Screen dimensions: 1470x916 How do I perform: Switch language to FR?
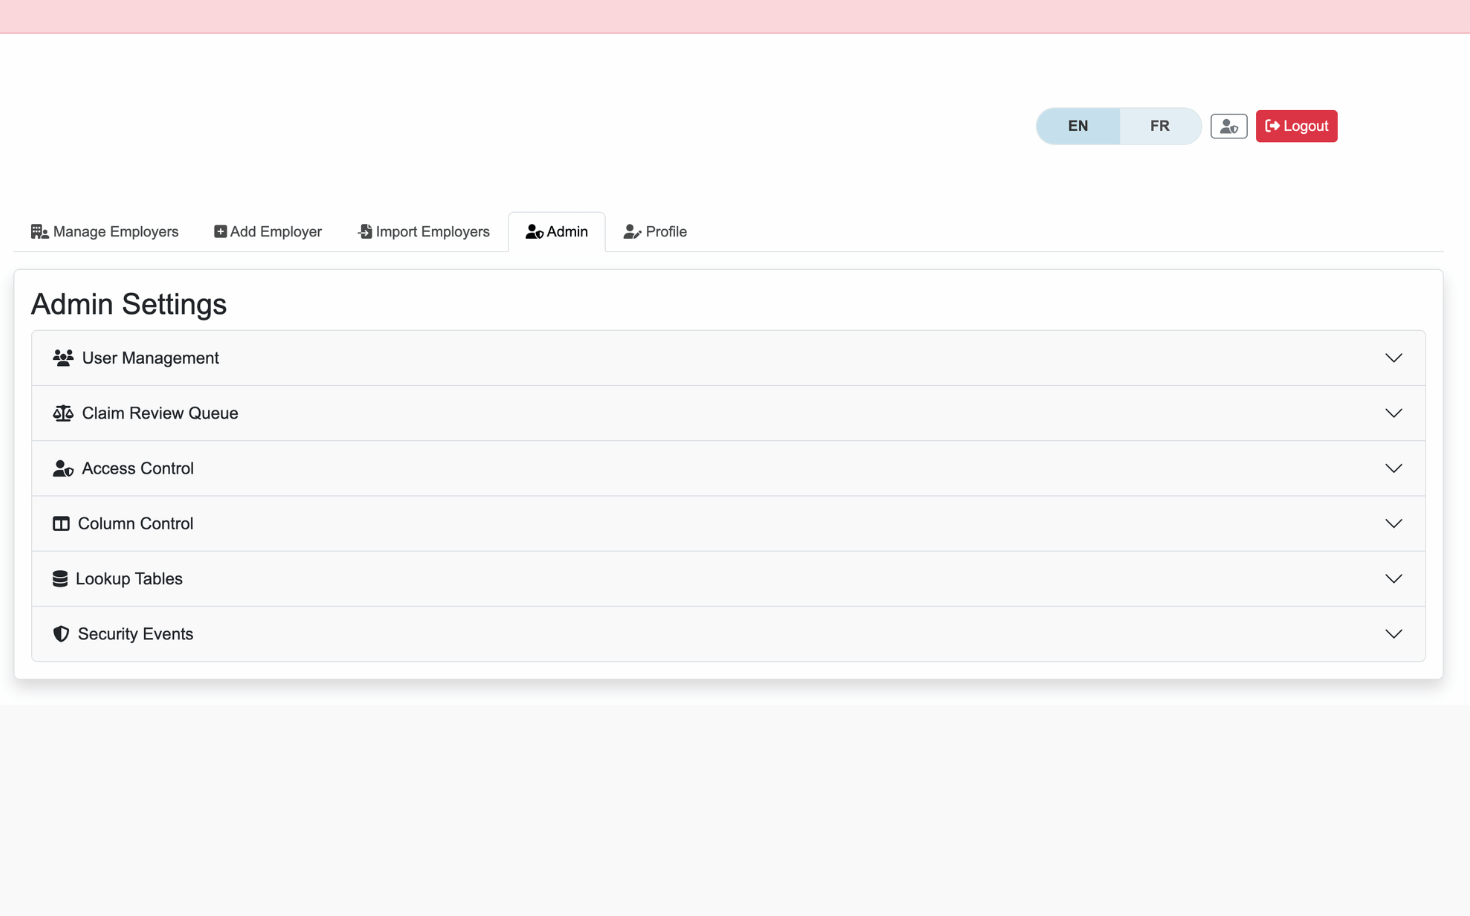click(x=1159, y=125)
